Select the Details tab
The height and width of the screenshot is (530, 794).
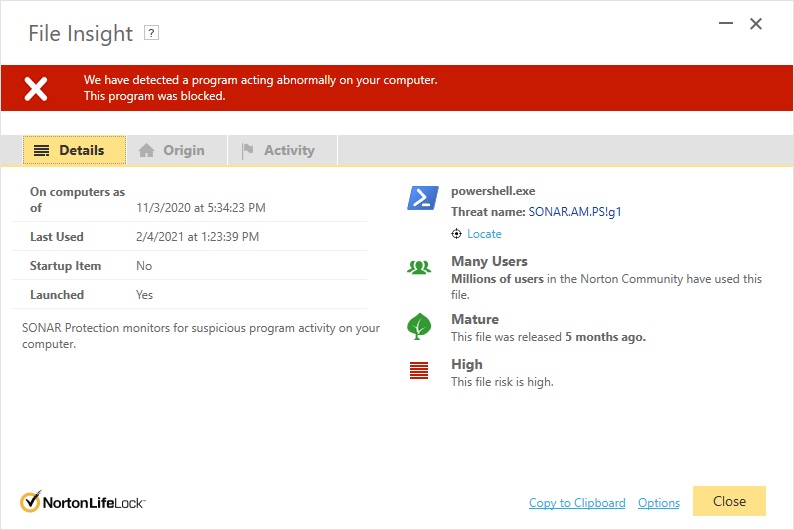(74, 150)
